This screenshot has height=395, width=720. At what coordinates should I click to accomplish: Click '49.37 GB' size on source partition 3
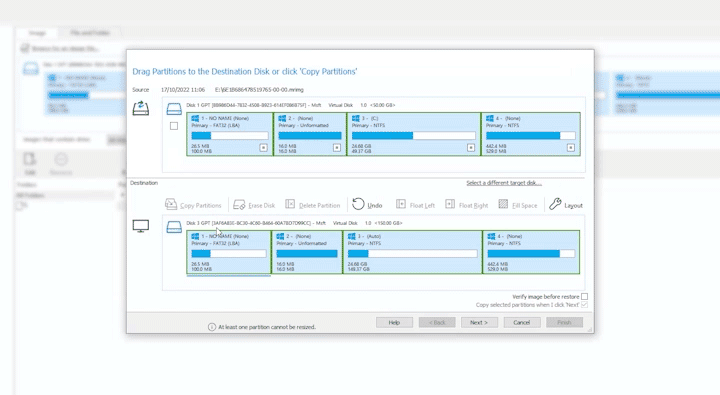coord(361,151)
